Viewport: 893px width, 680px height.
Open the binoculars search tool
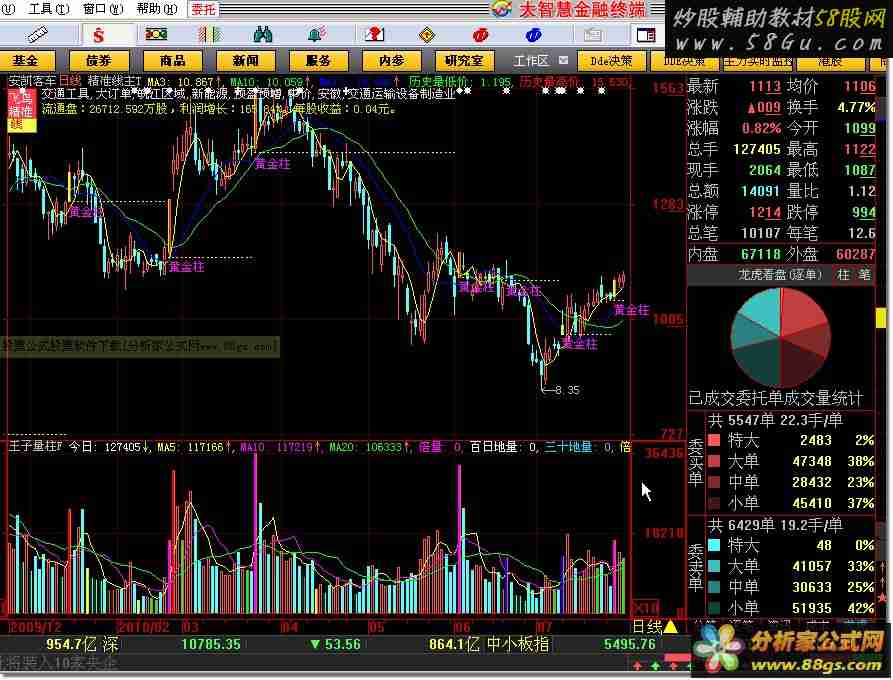pyautogui.click(x=263, y=35)
